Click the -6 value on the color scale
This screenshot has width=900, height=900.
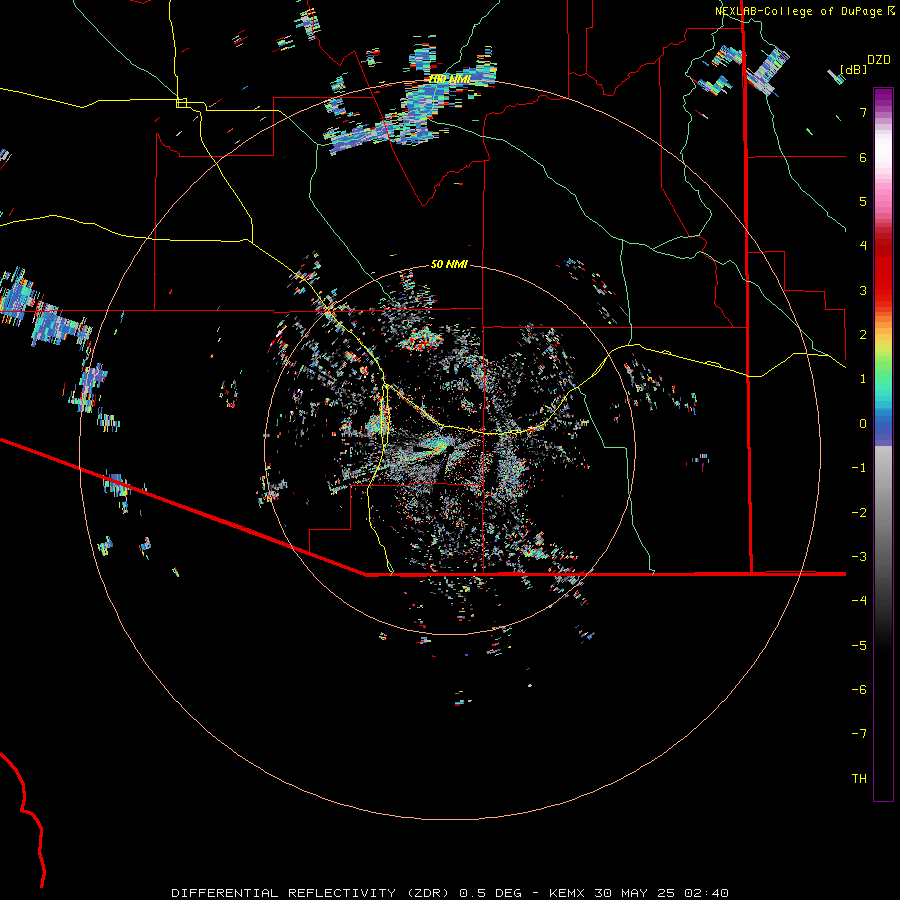859,690
